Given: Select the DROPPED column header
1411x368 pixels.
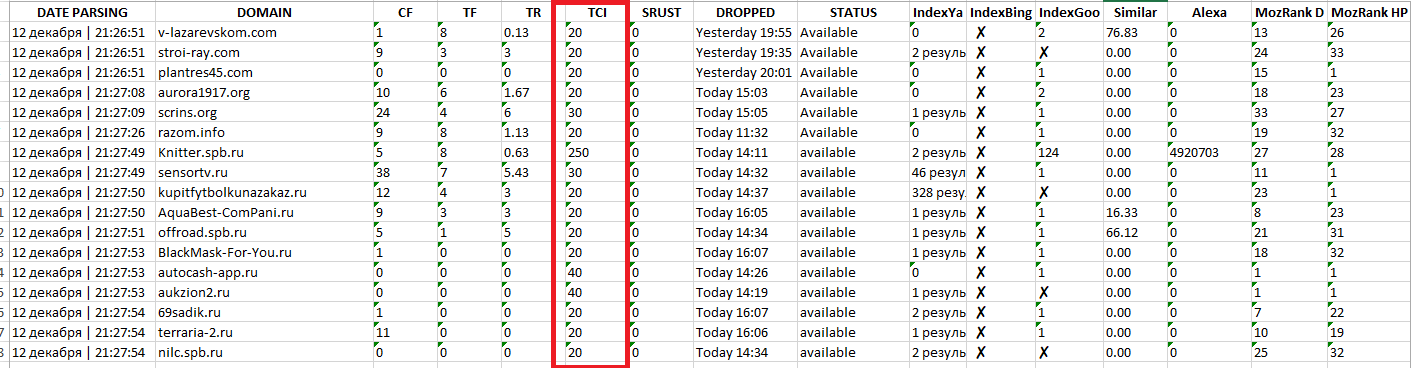Looking at the screenshot, I should coord(744,13).
